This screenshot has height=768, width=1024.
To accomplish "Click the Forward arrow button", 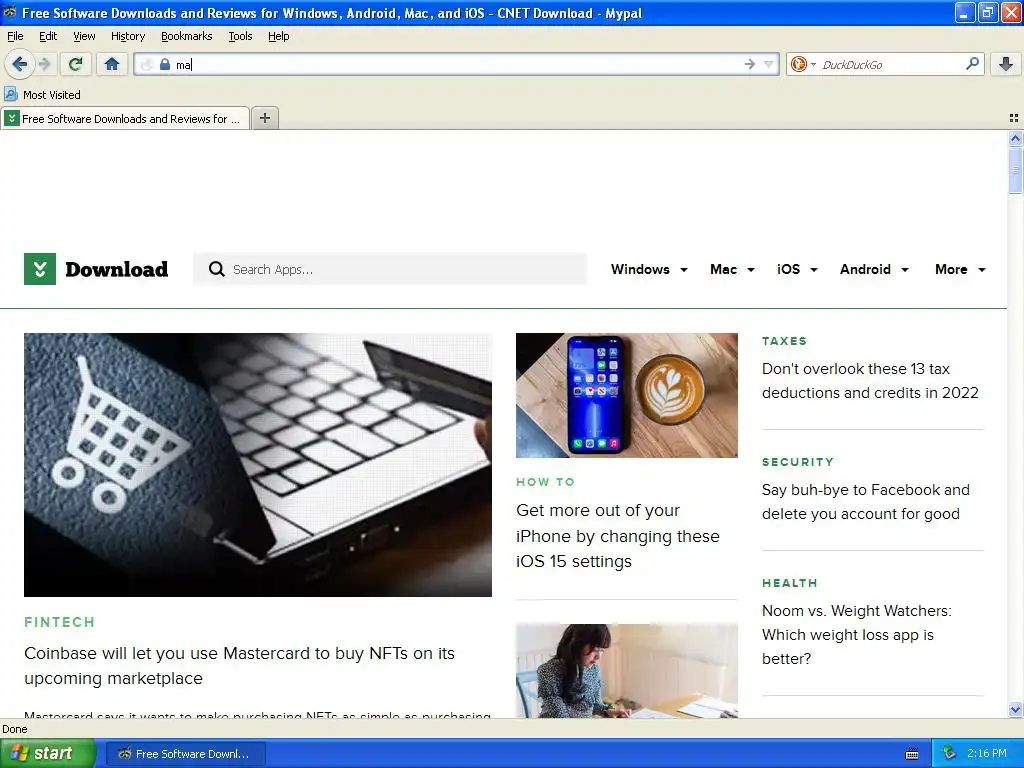I will pos(44,64).
